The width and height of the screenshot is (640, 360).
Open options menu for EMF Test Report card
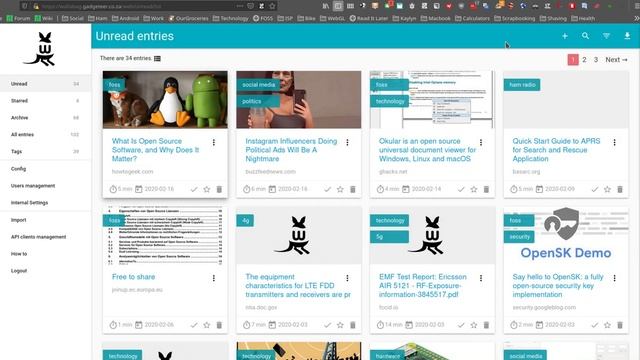481,278
